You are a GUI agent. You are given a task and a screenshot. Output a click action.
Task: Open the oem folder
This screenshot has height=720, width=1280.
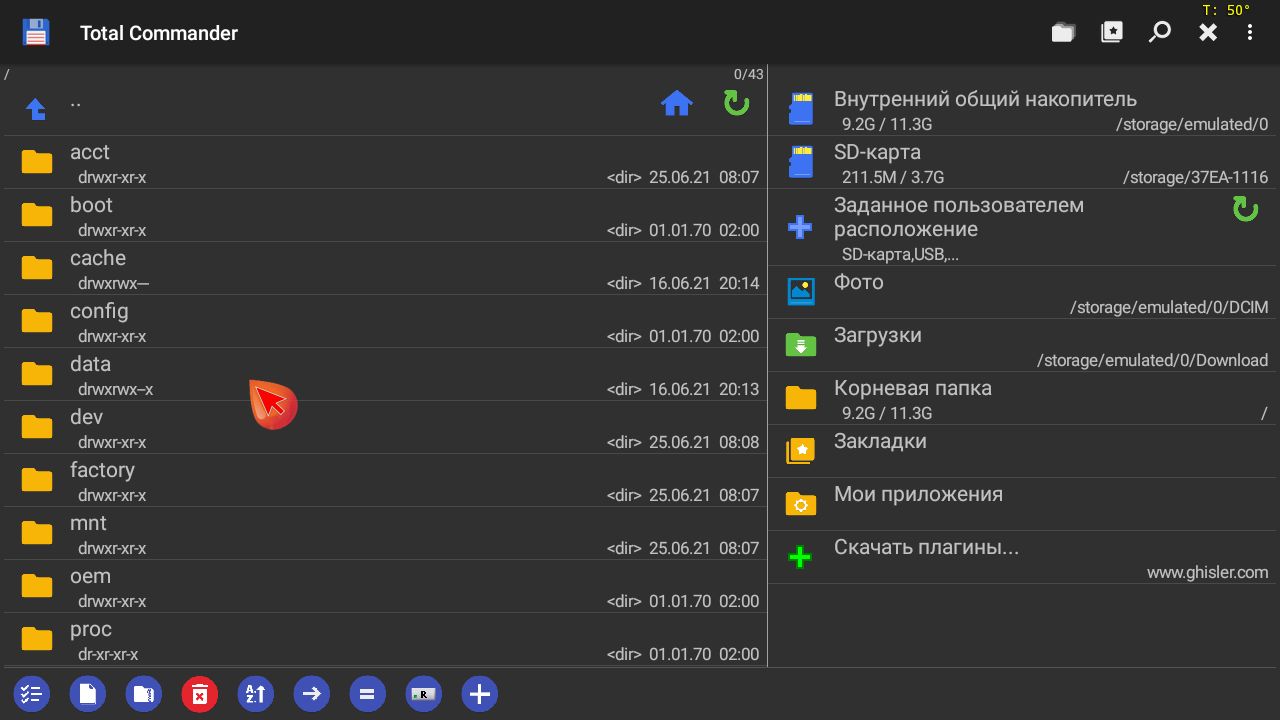point(384,586)
